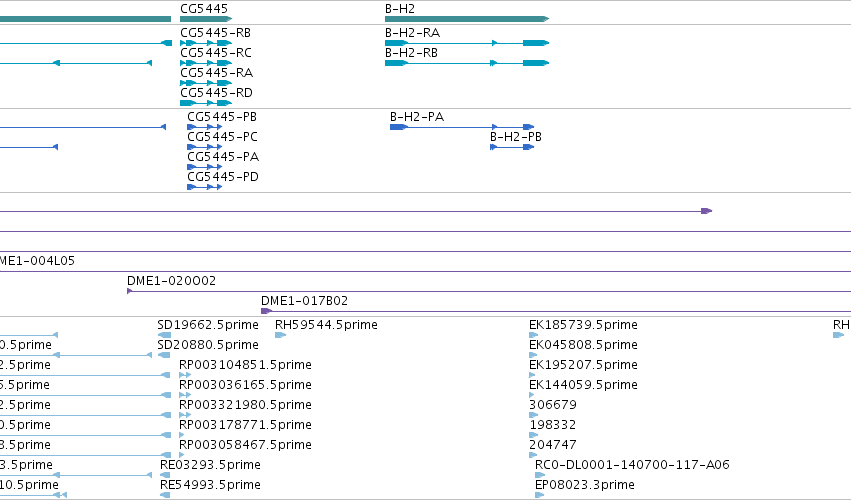Click the CG5445 gene label
851x500 pixels.
click(x=204, y=9)
